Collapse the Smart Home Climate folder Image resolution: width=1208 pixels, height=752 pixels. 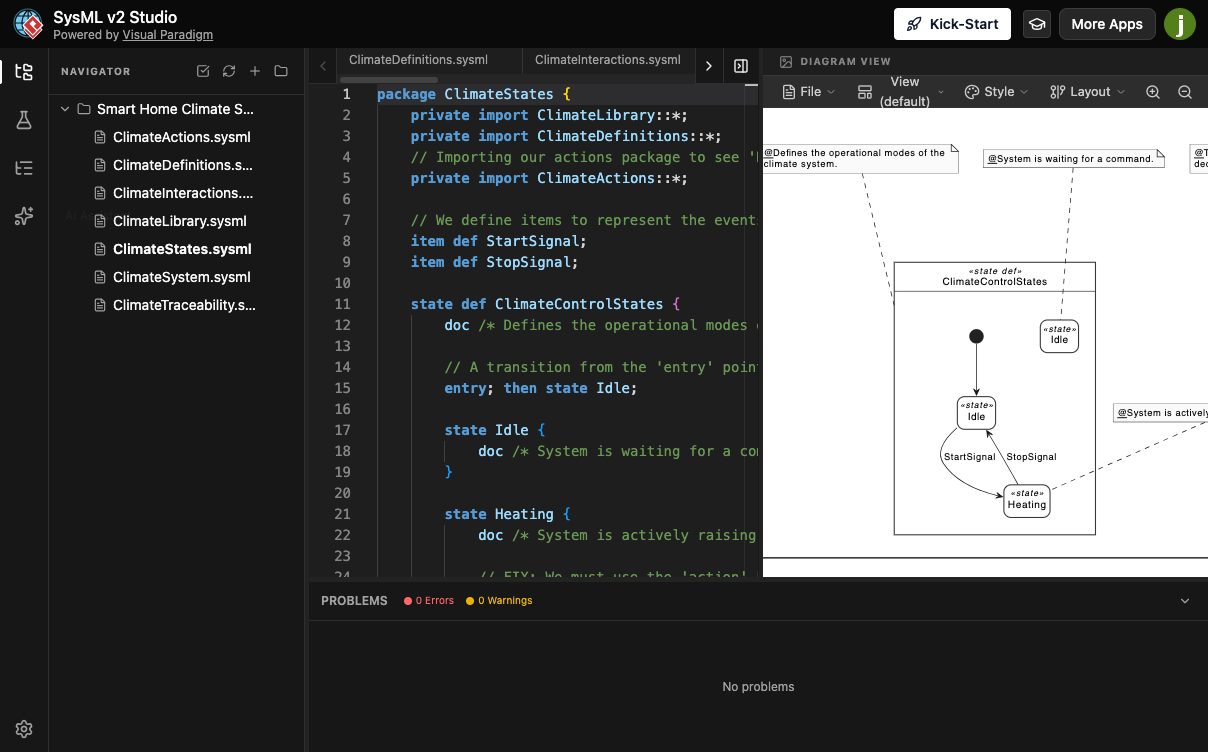pyautogui.click(x=65, y=109)
